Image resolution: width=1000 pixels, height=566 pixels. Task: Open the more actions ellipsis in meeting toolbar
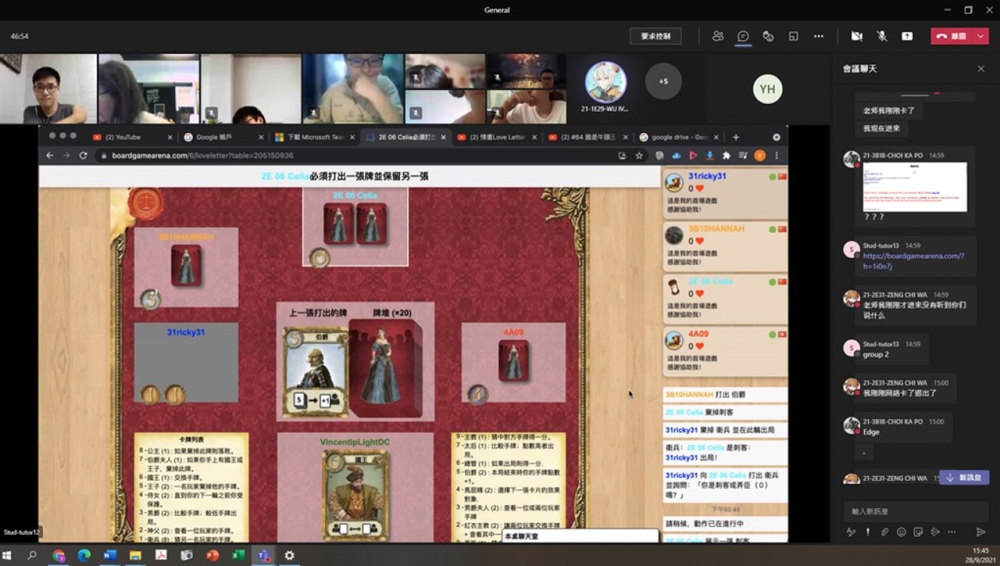point(818,36)
